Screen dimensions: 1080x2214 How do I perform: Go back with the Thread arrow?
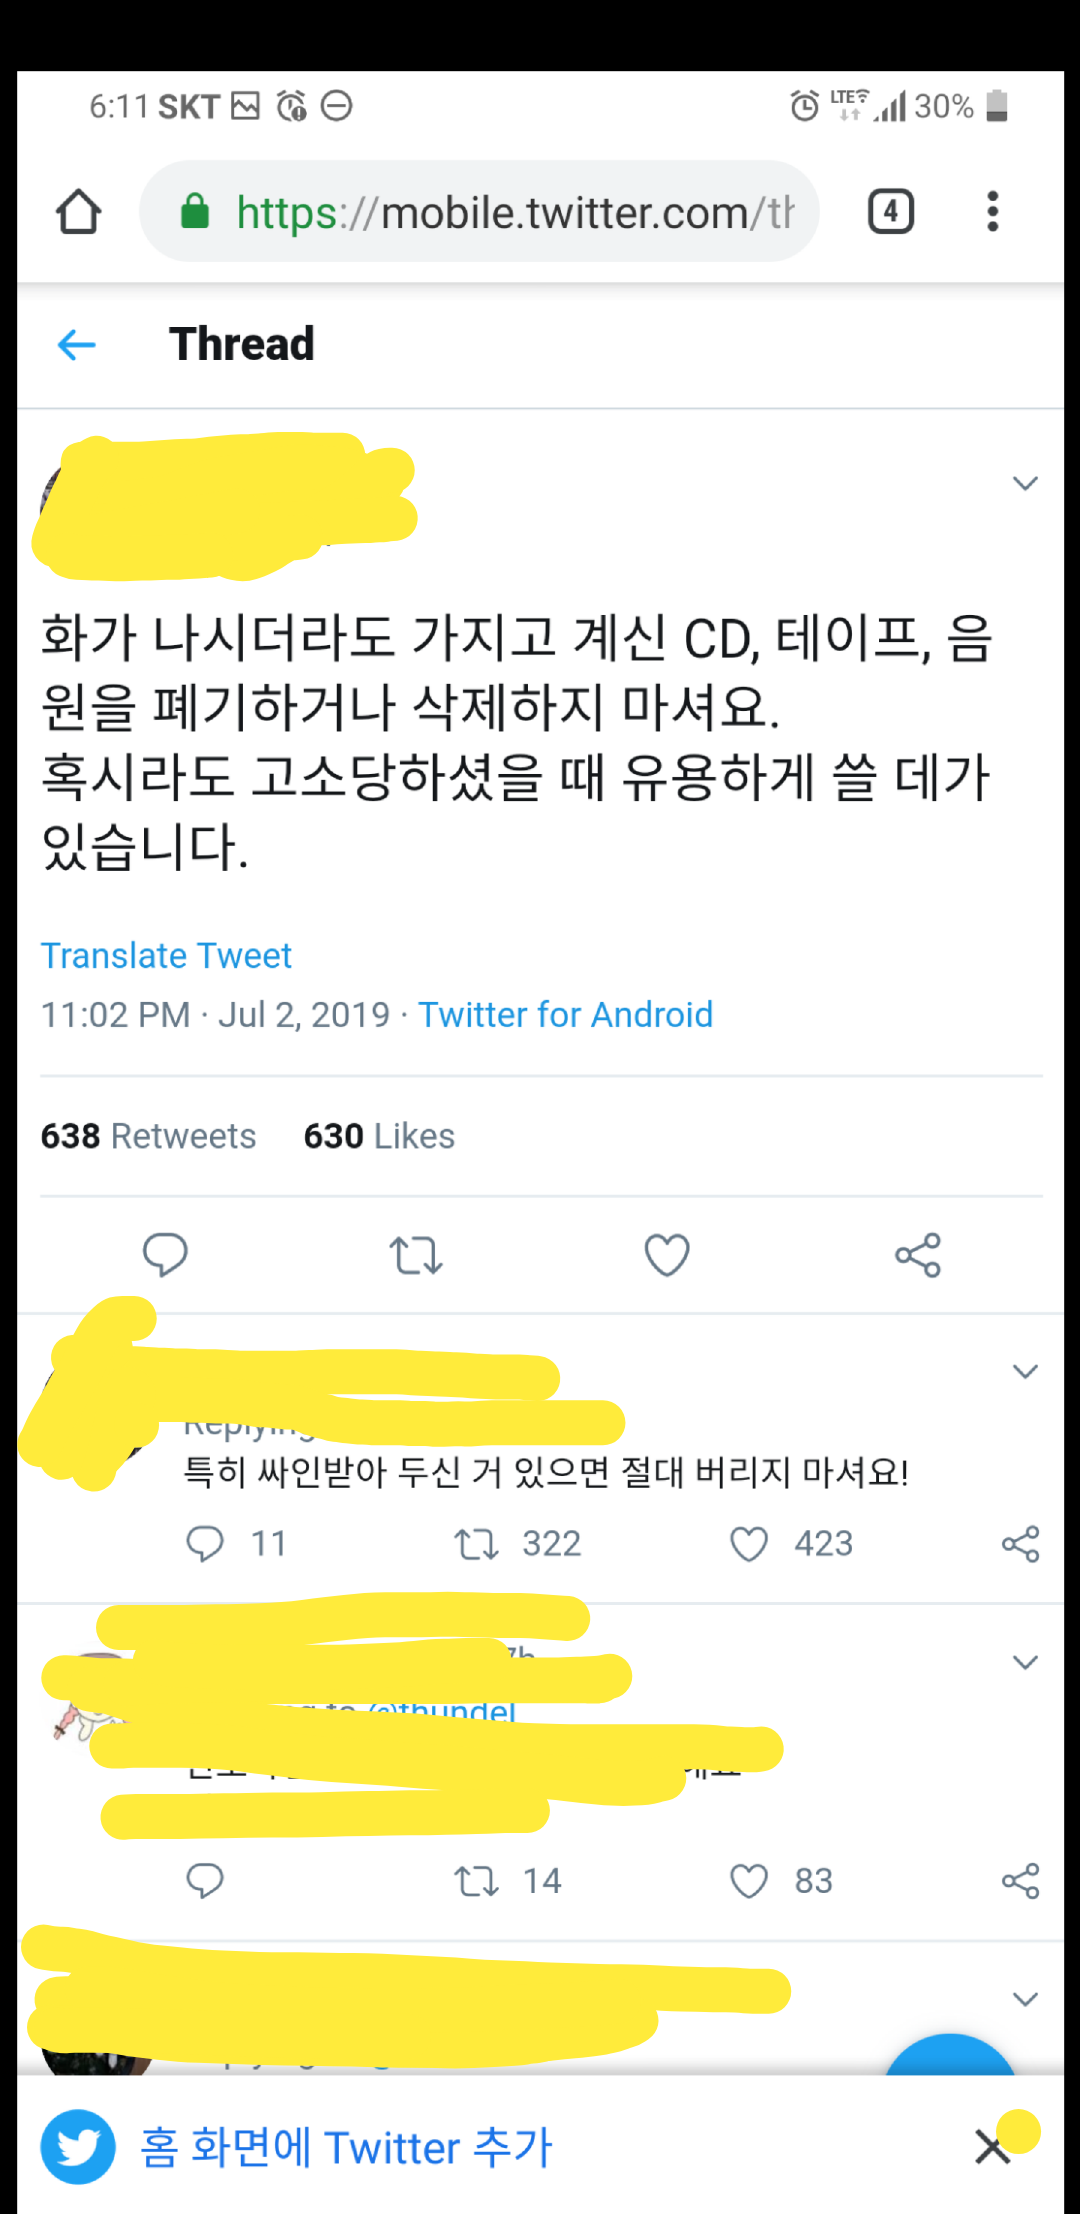click(77, 345)
